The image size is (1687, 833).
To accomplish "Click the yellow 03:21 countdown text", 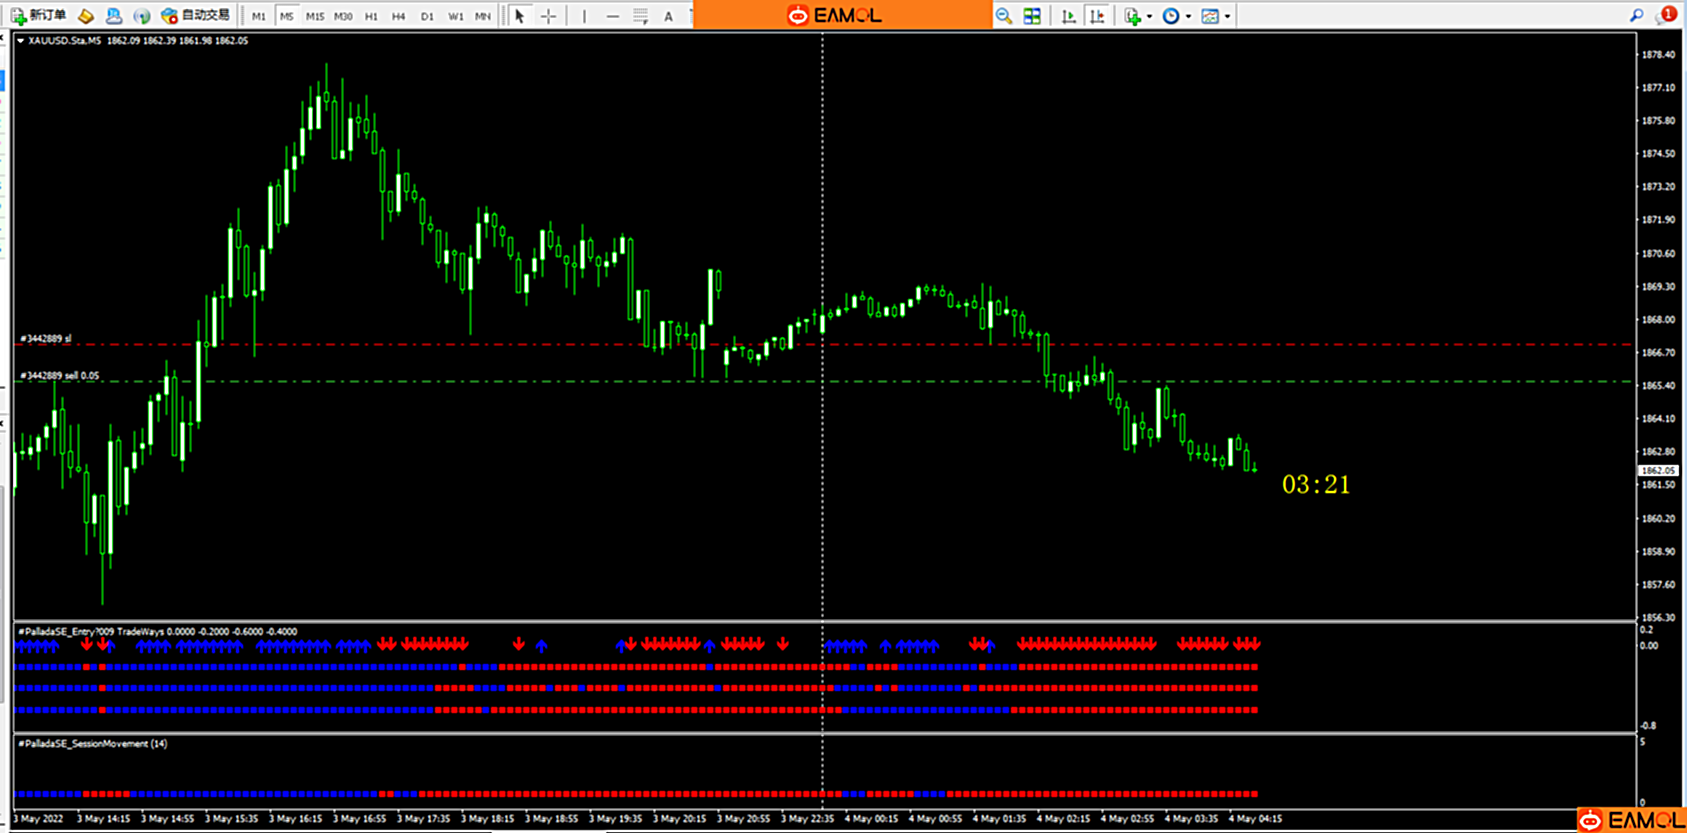I will [x=1316, y=485].
